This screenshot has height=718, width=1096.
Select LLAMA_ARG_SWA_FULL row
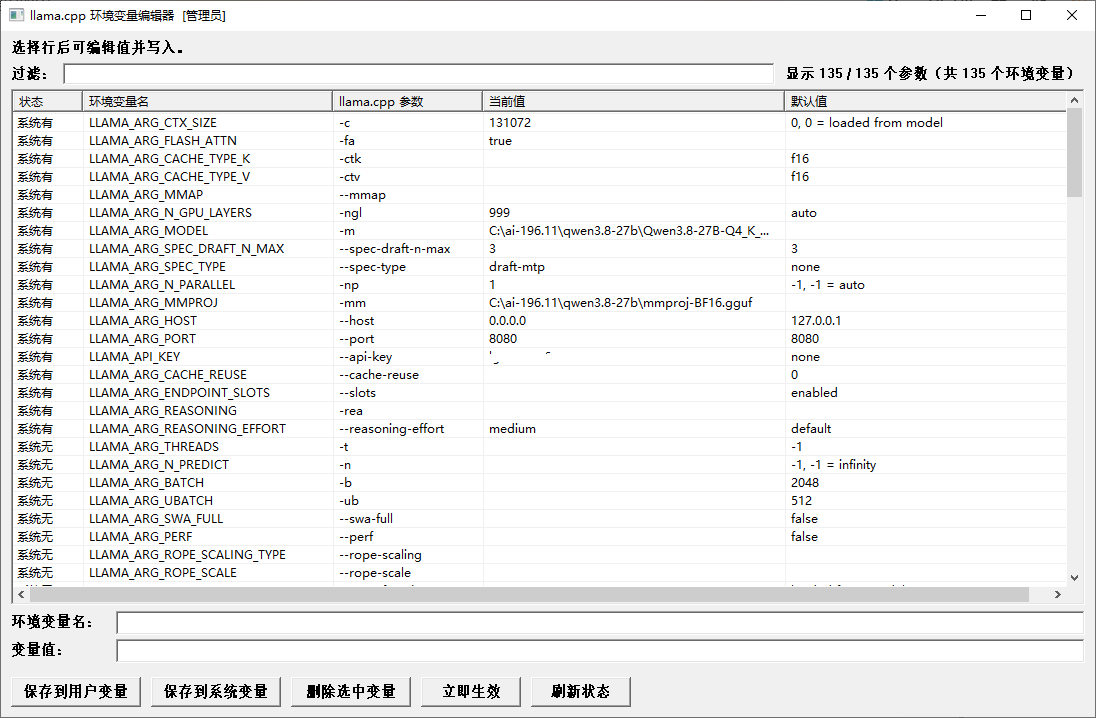coord(540,519)
